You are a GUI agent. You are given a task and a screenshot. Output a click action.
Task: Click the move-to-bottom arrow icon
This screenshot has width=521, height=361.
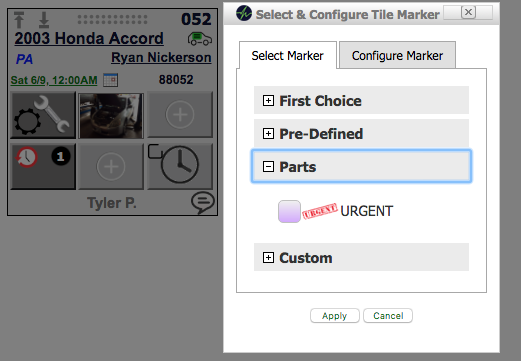point(44,20)
